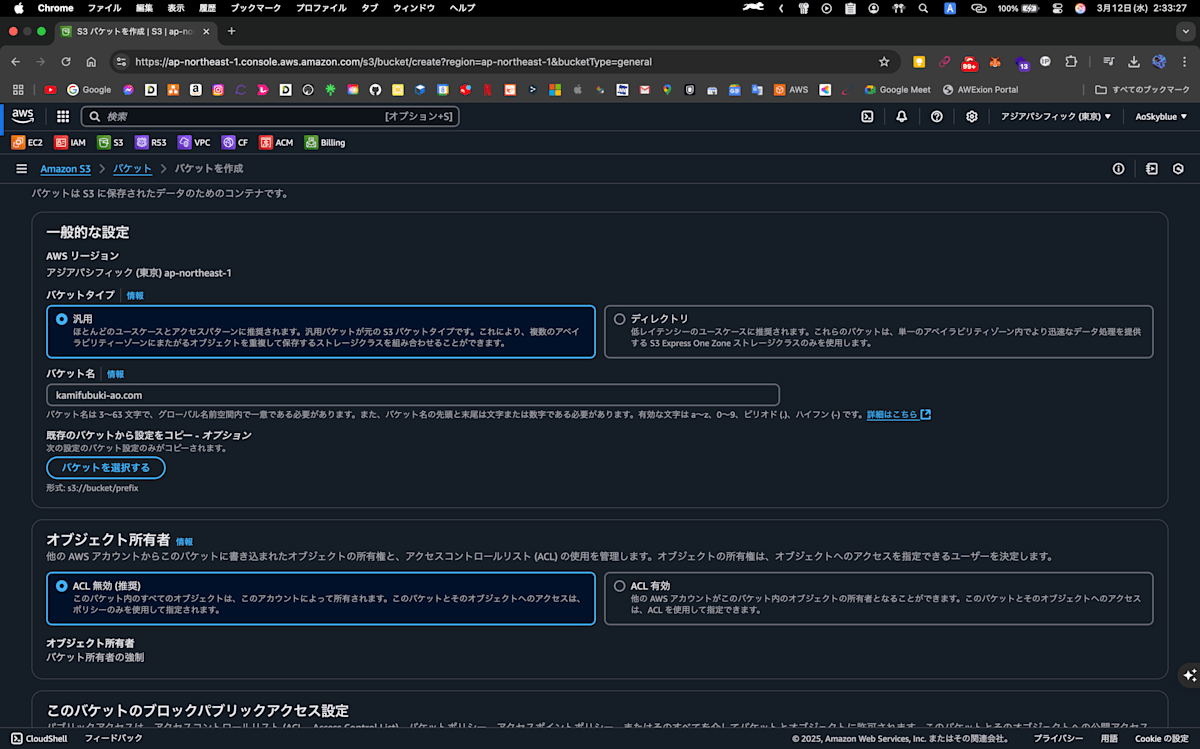Click 情報 link next to バケット名

click(115, 374)
